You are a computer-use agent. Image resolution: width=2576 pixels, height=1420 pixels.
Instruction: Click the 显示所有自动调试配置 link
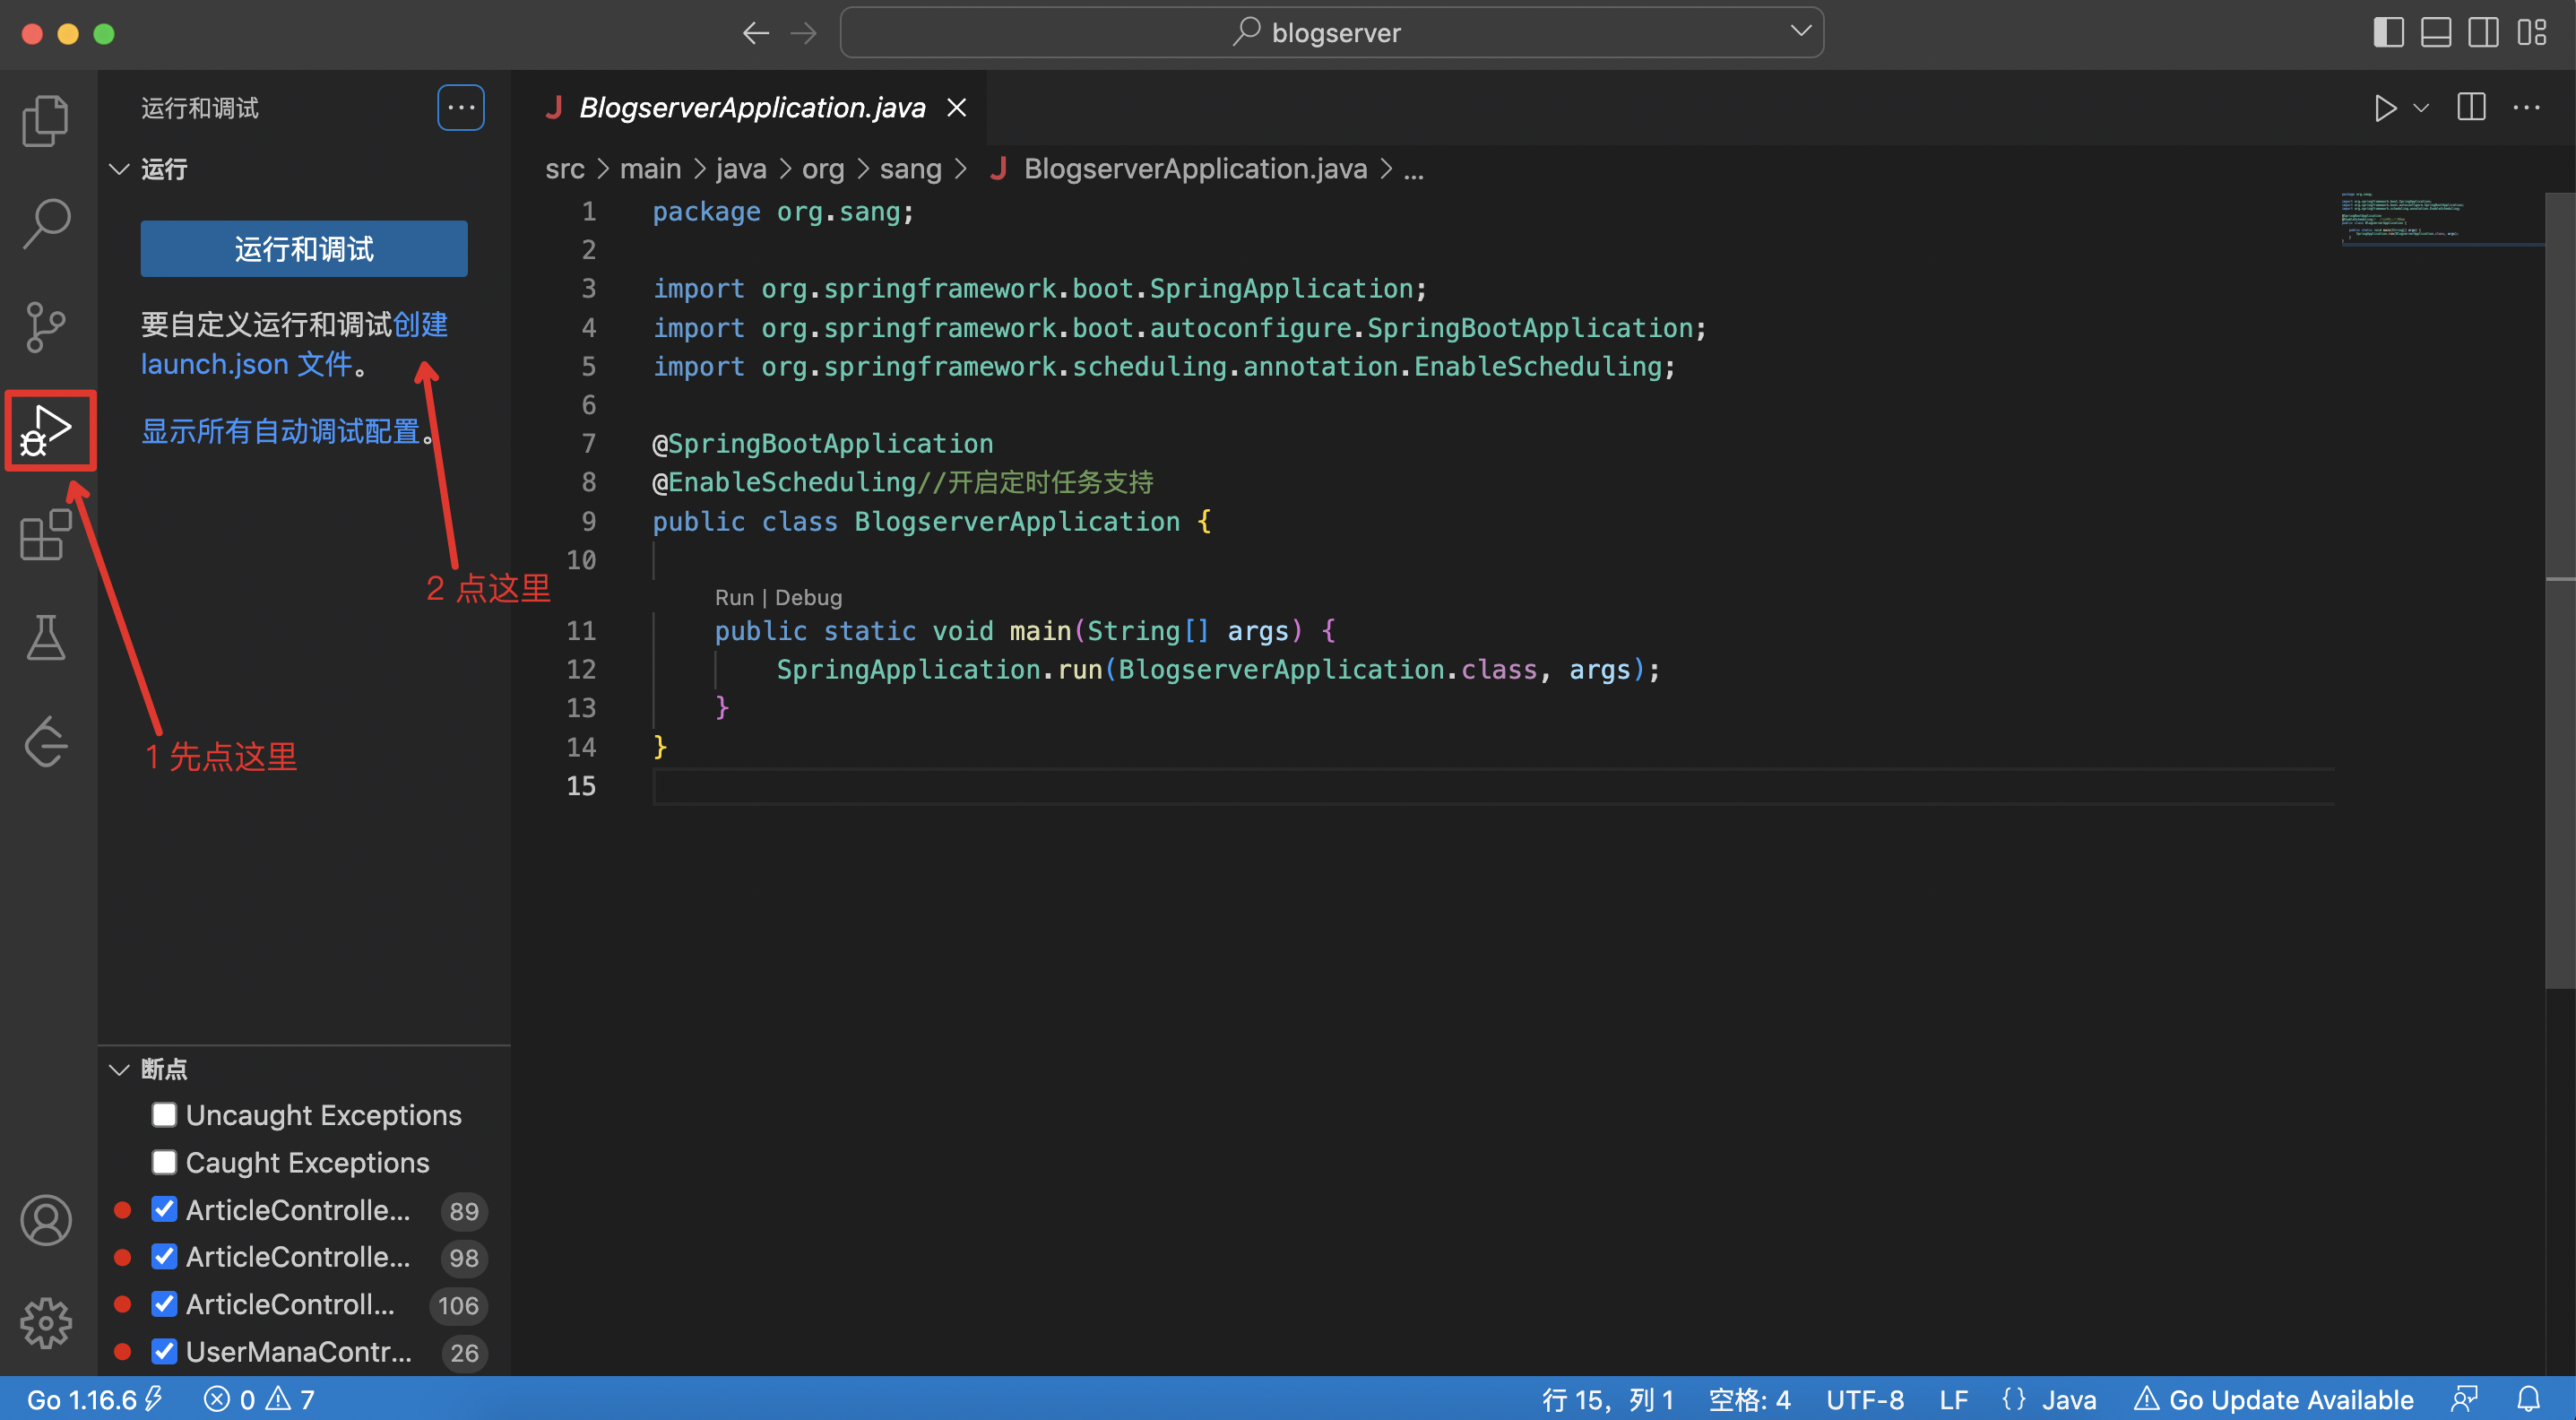[280, 431]
